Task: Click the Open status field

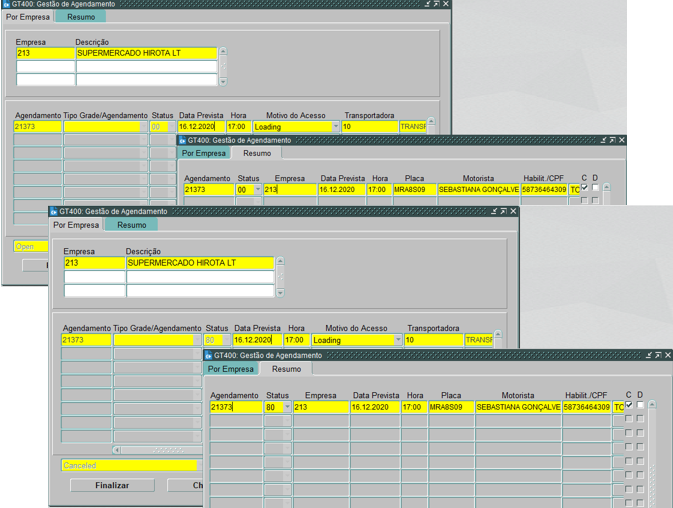Action: (x=31, y=246)
